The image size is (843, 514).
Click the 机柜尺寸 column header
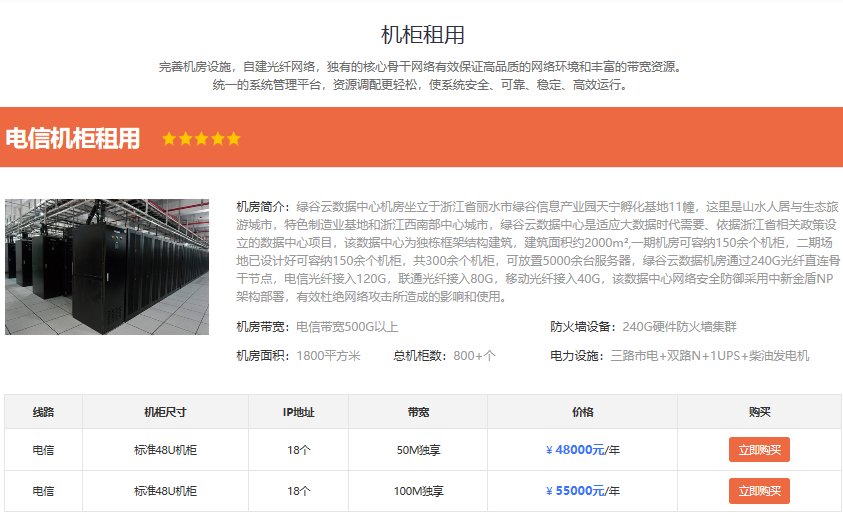point(165,412)
